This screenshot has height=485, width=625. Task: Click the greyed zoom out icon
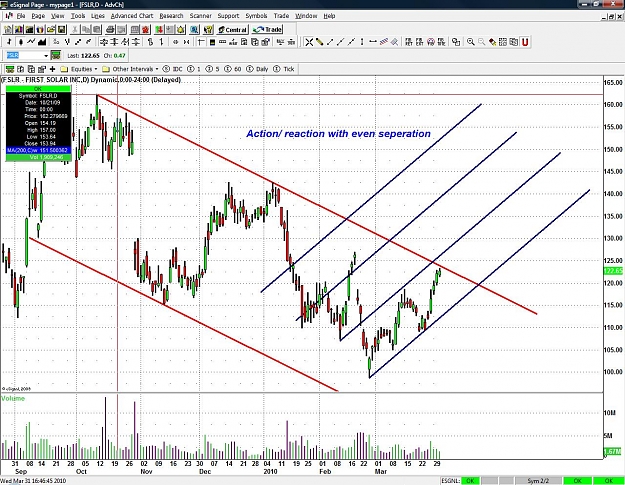click(482, 42)
